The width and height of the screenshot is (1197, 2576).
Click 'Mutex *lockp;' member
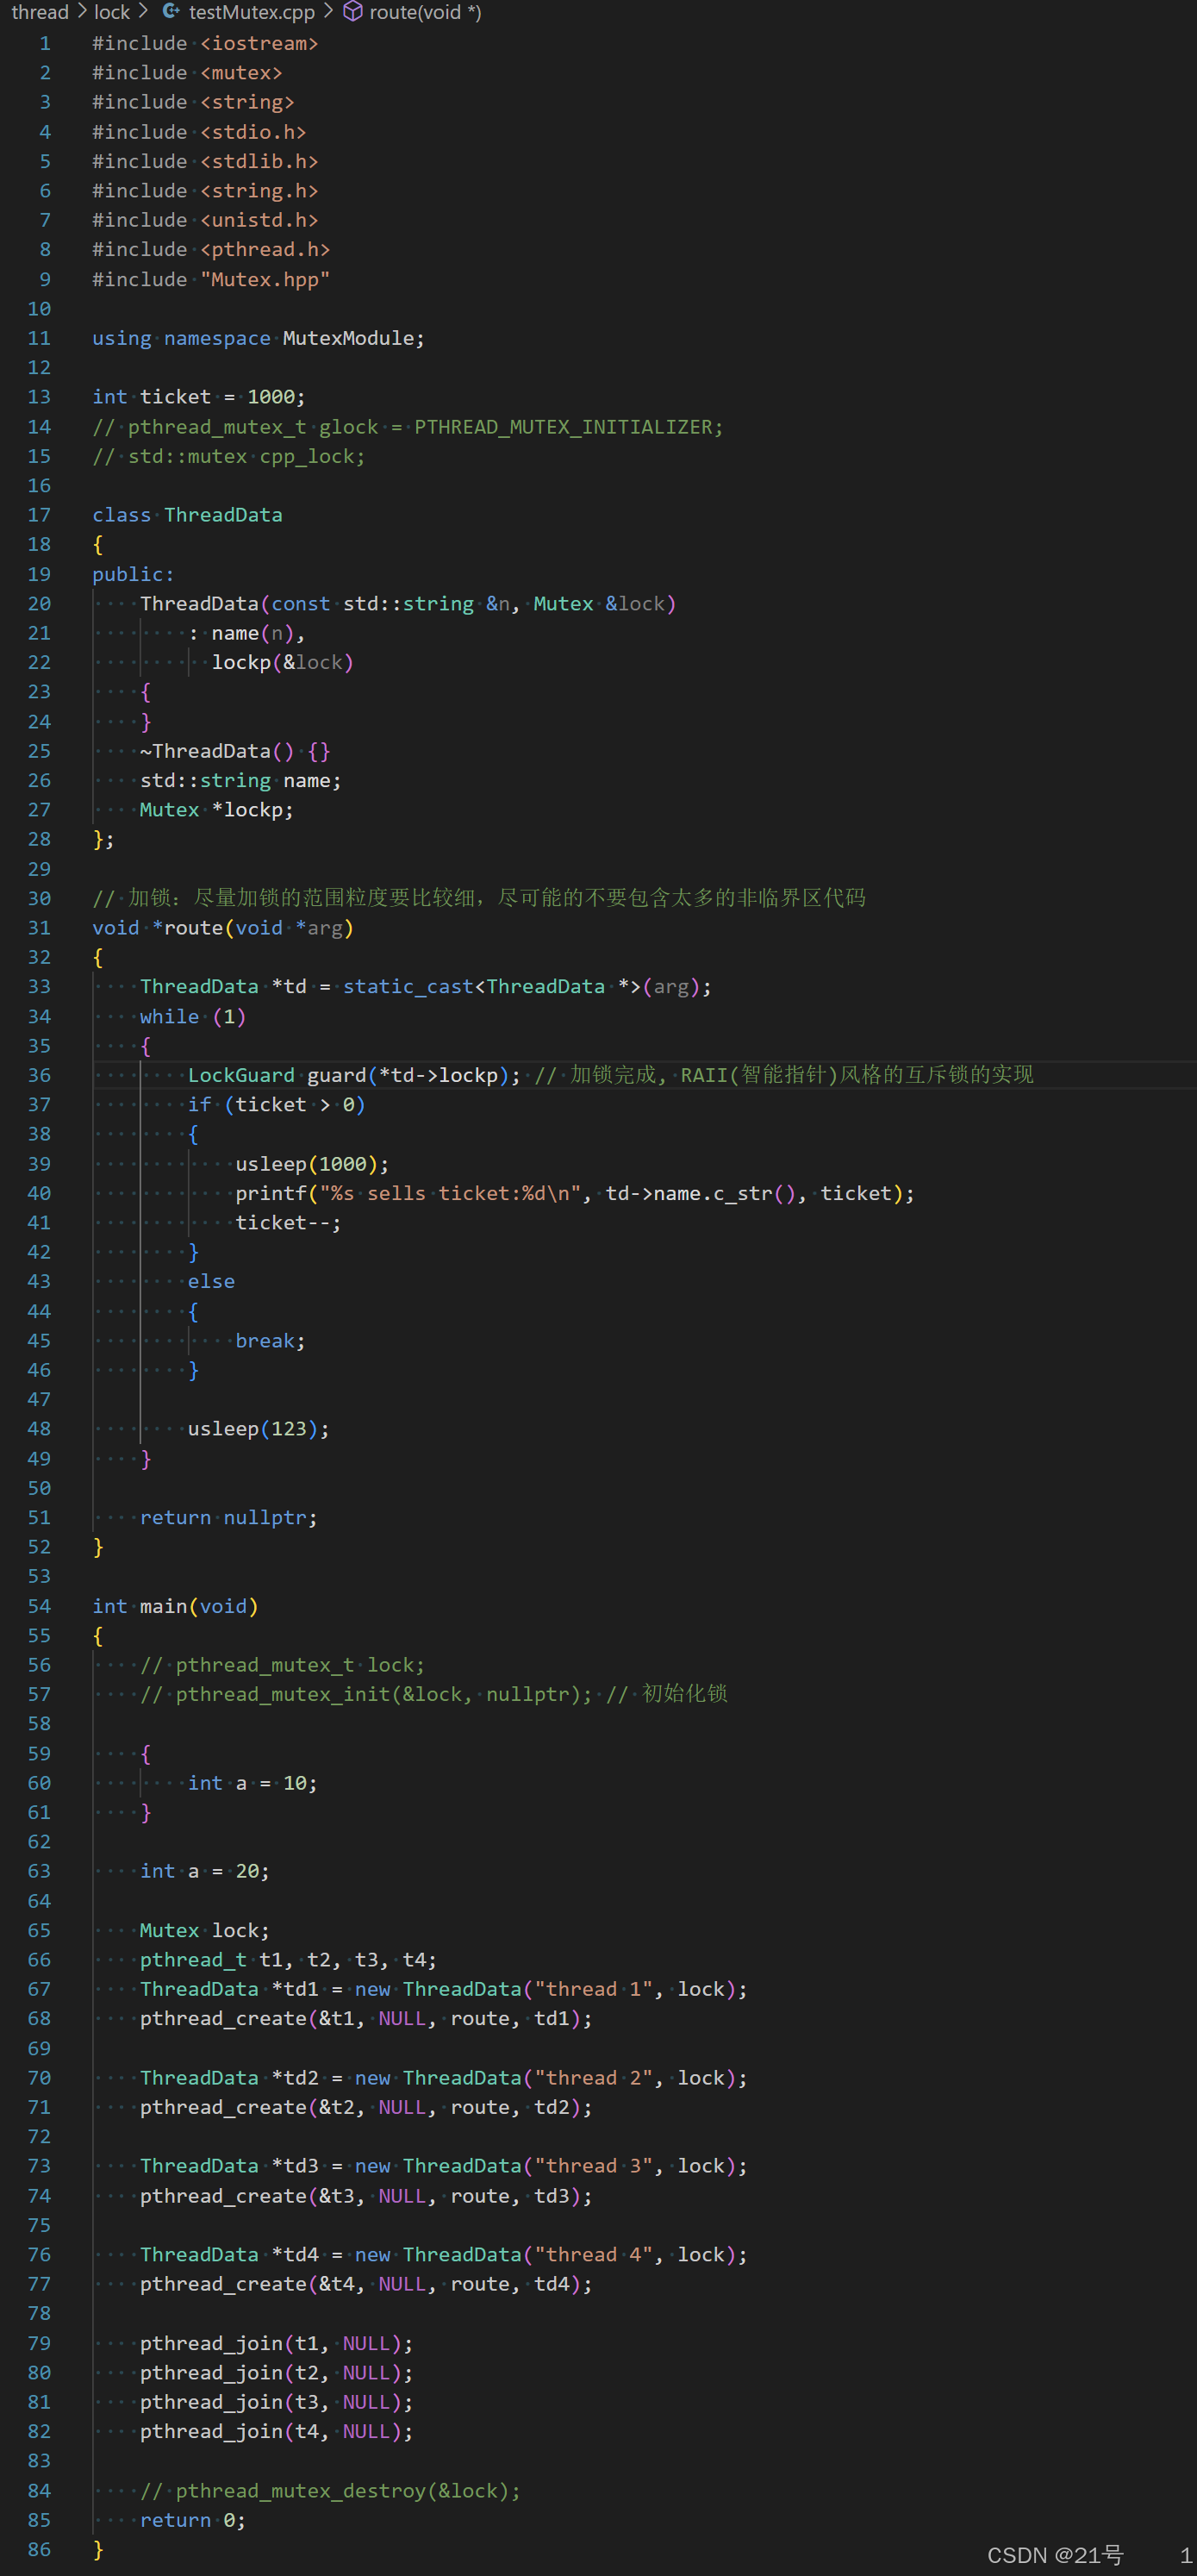click(x=217, y=810)
